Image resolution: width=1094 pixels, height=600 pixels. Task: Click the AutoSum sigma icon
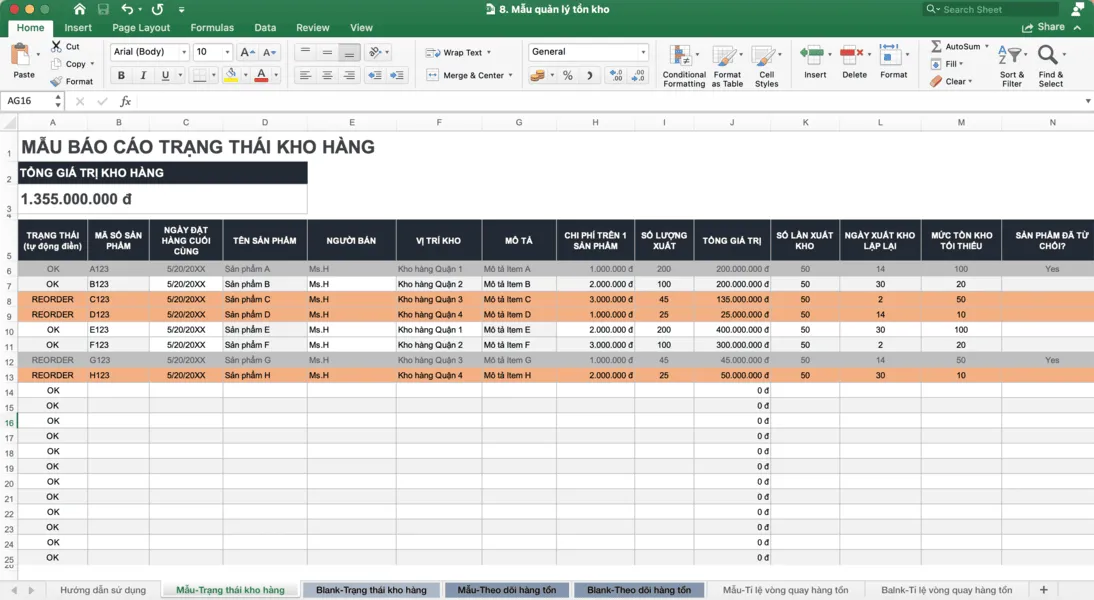(x=936, y=46)
